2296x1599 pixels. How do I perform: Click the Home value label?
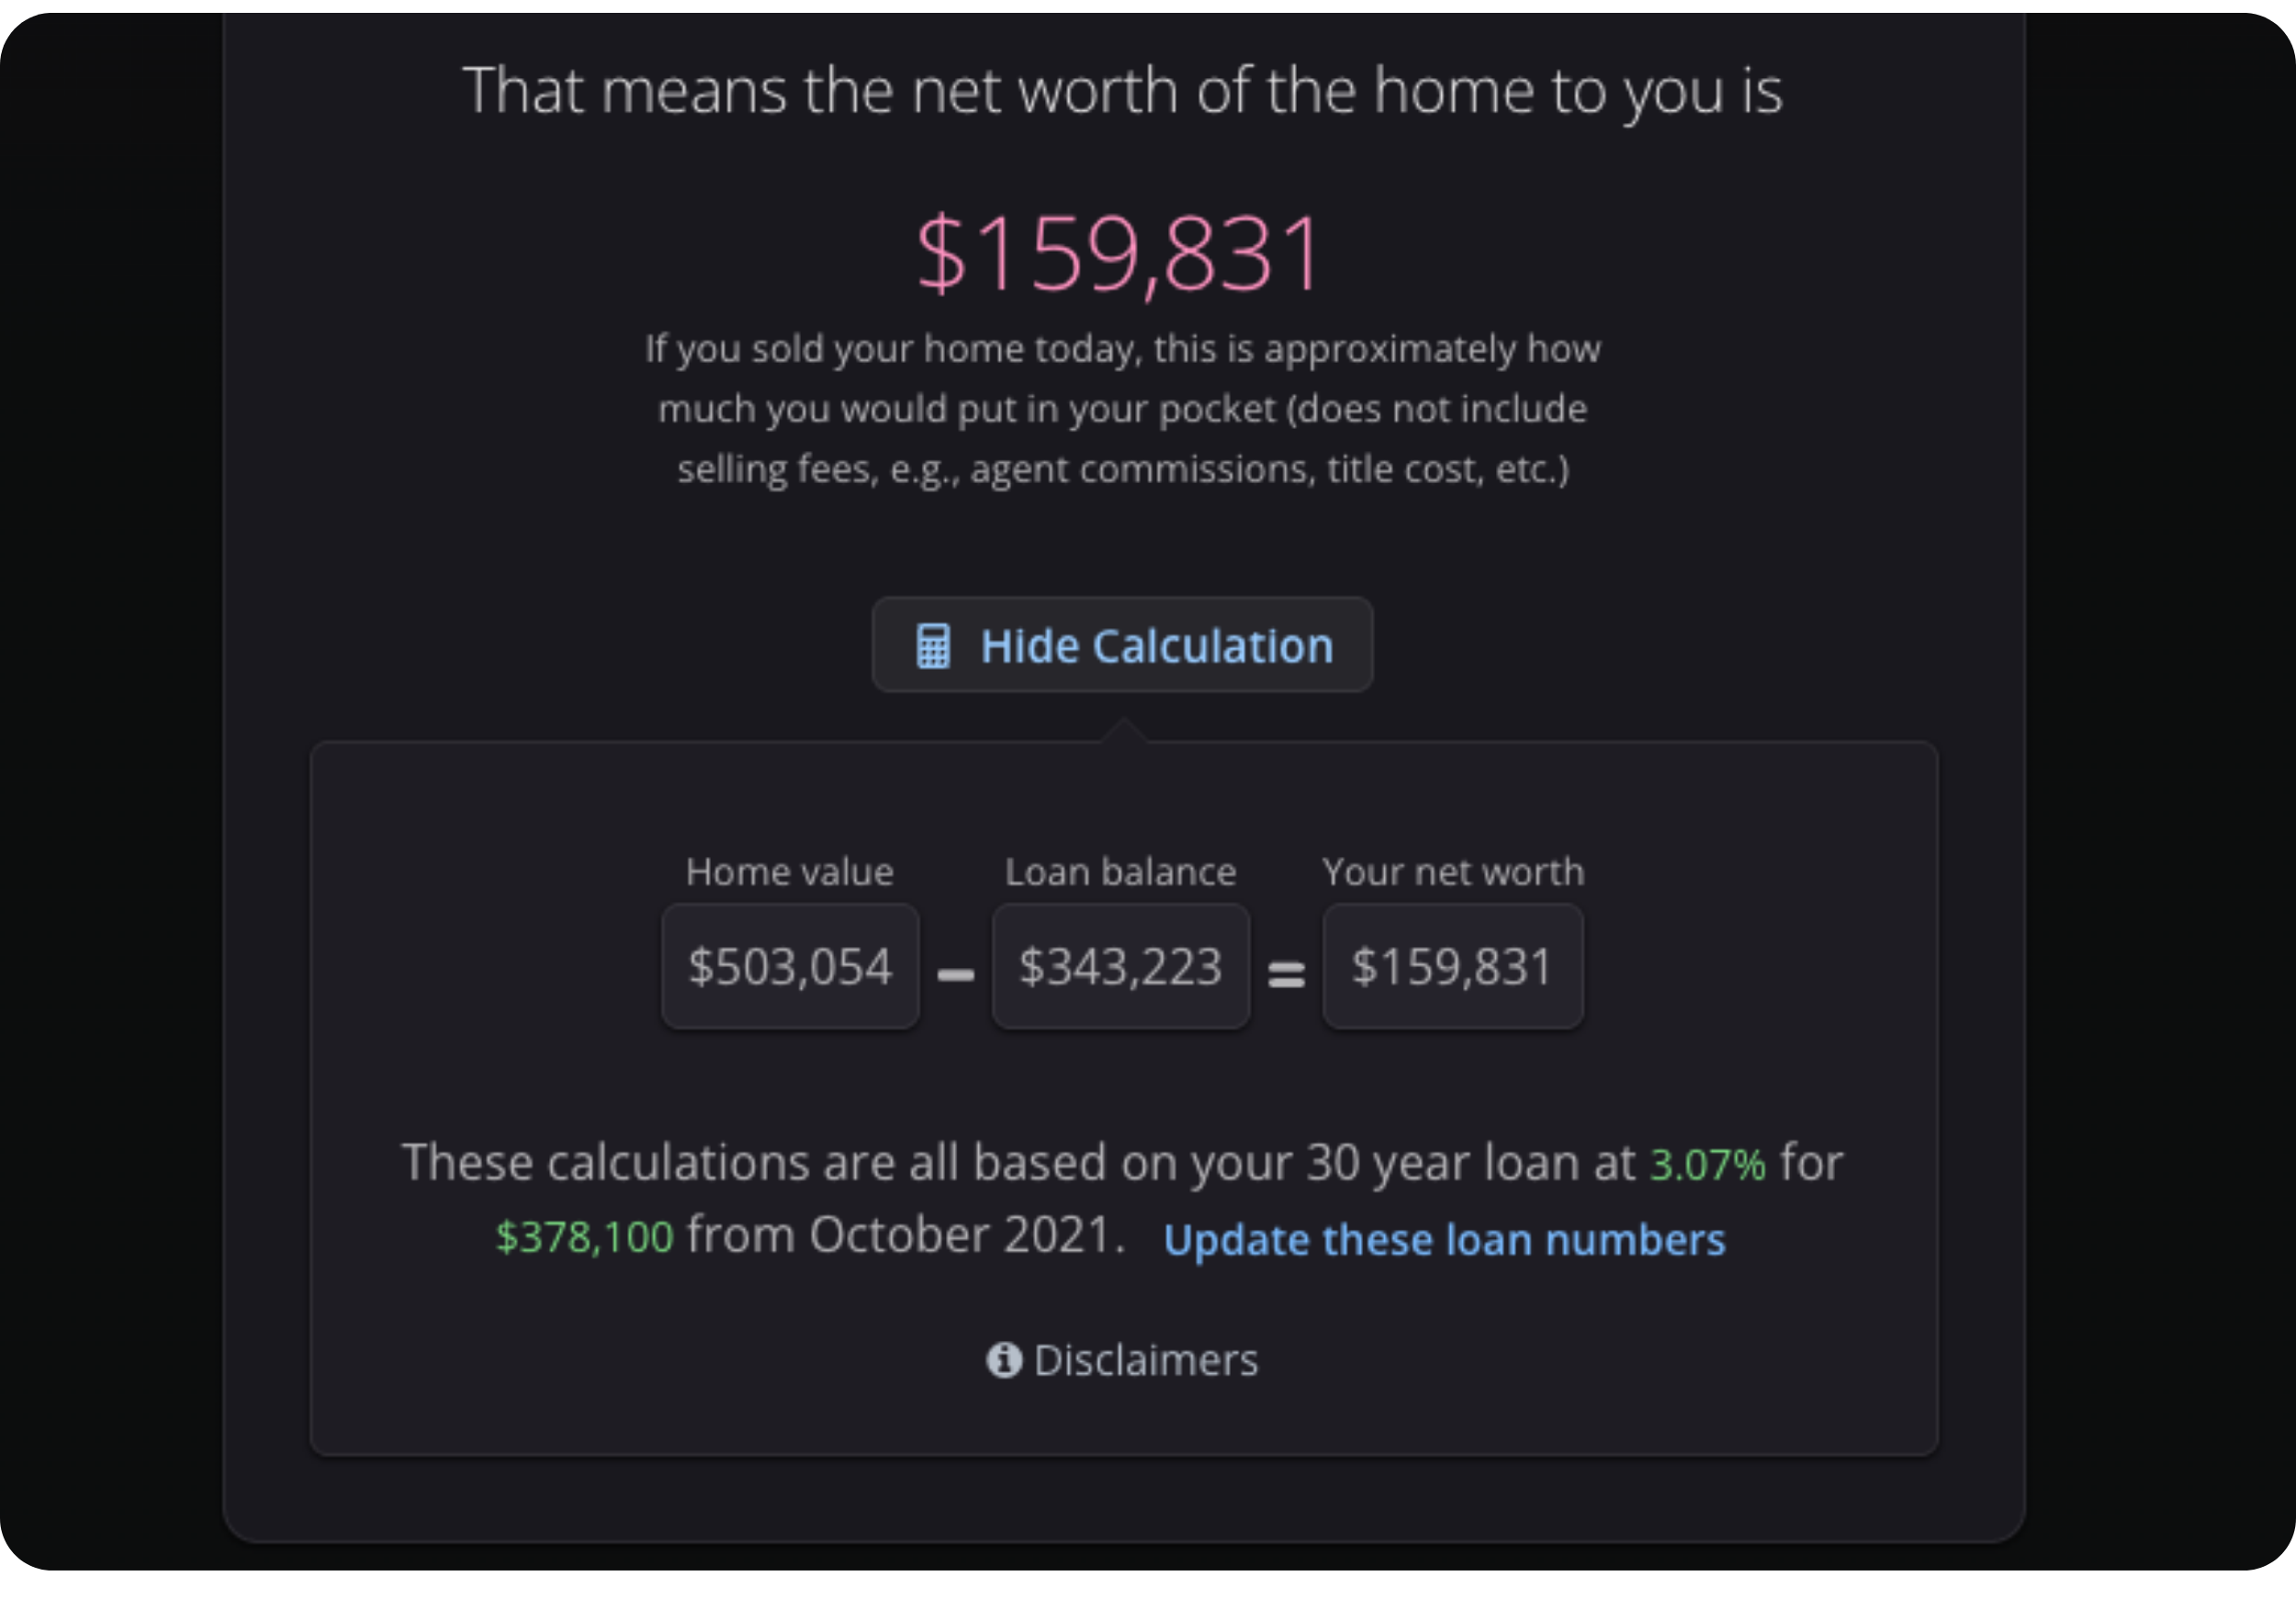point(789,872)
